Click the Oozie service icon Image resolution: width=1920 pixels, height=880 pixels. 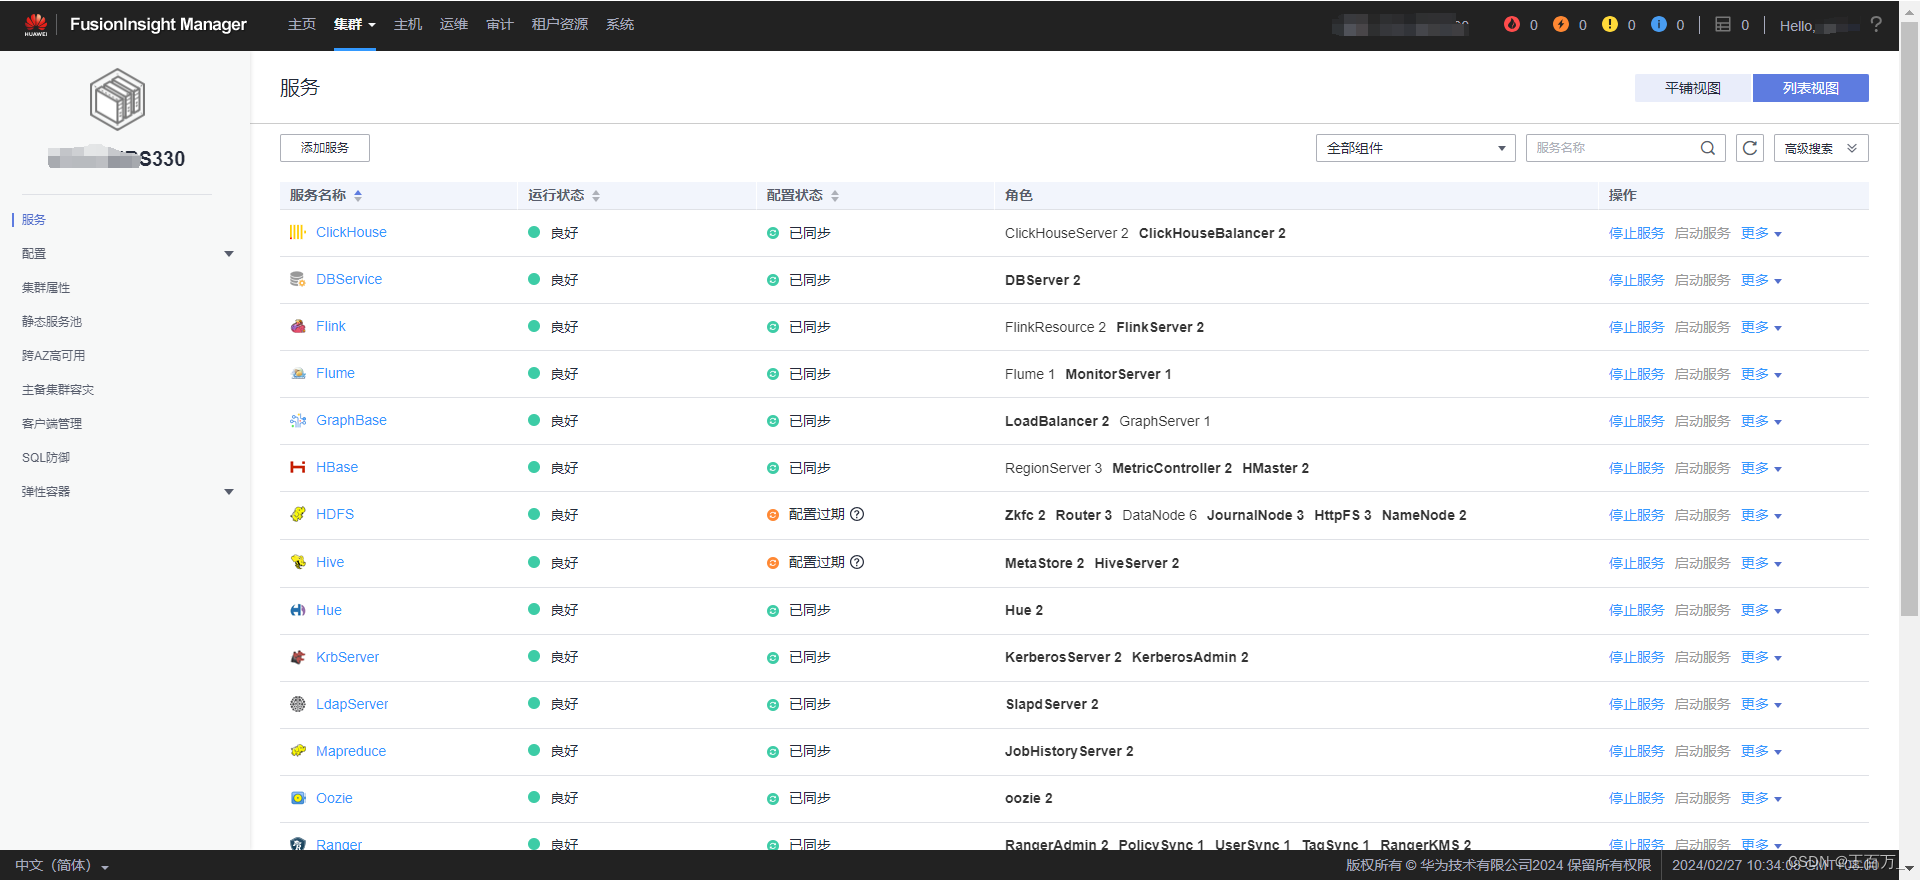click(x=297, y=798)
